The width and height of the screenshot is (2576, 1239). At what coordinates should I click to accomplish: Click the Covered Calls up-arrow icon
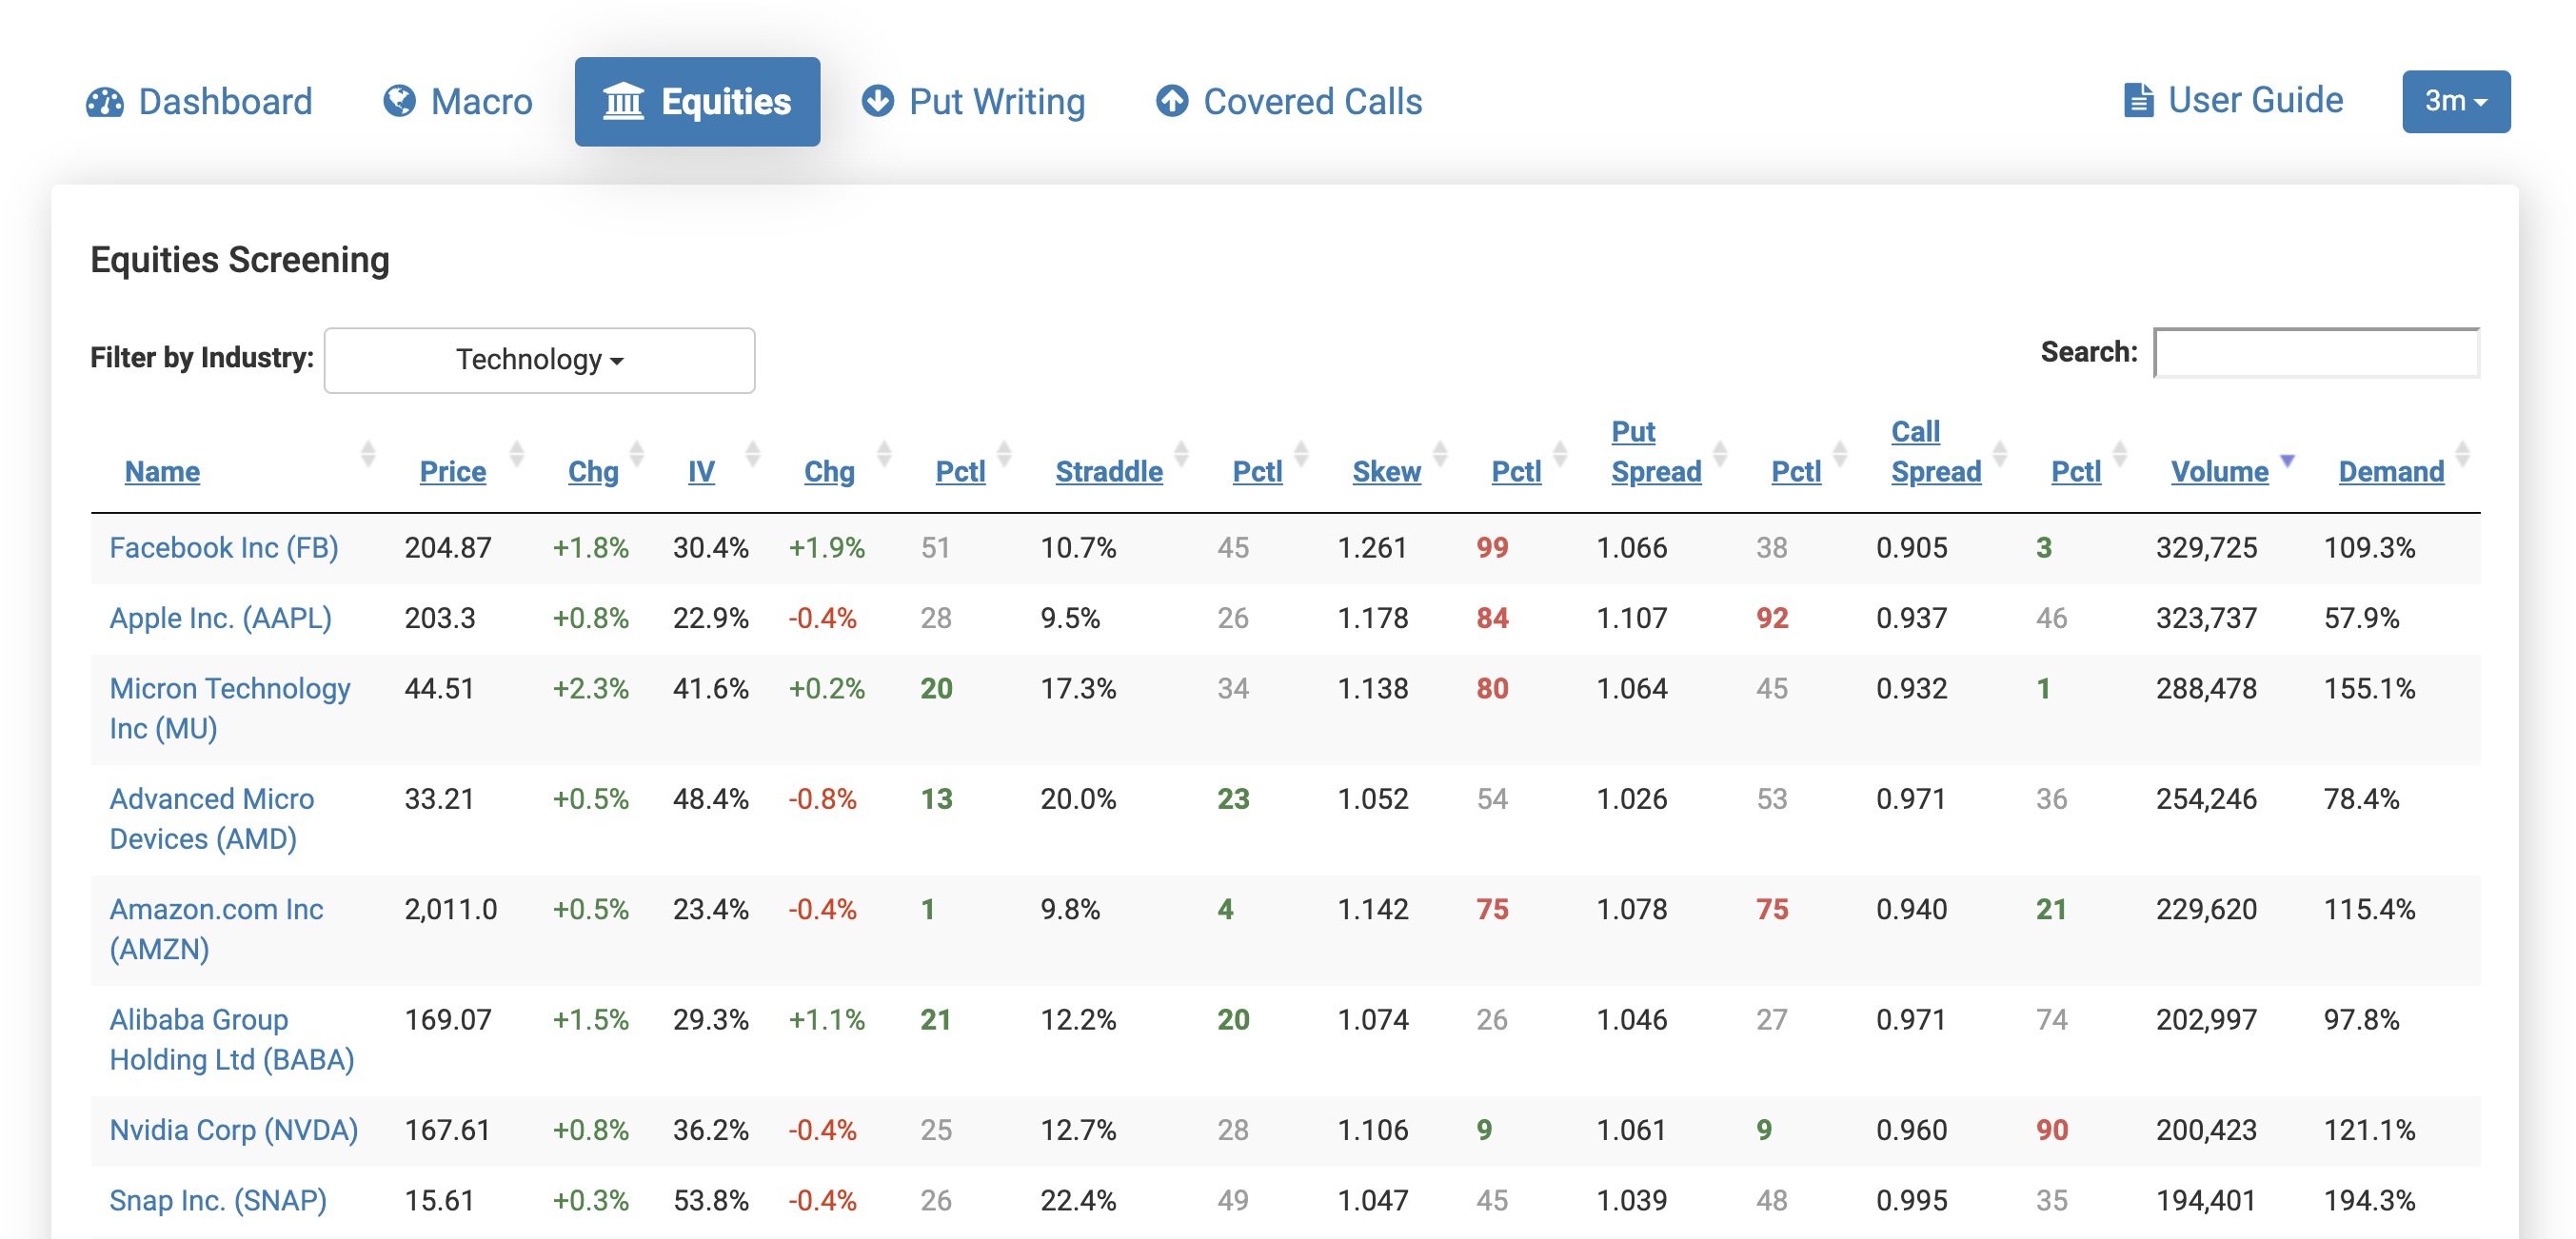[x=1172, y=101]
